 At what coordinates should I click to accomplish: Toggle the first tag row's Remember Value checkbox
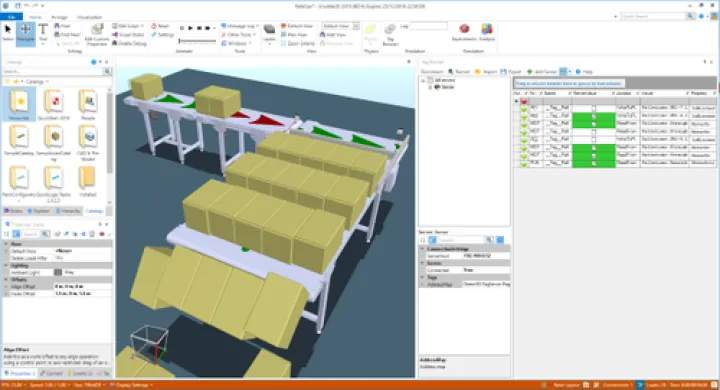point(593,108)
